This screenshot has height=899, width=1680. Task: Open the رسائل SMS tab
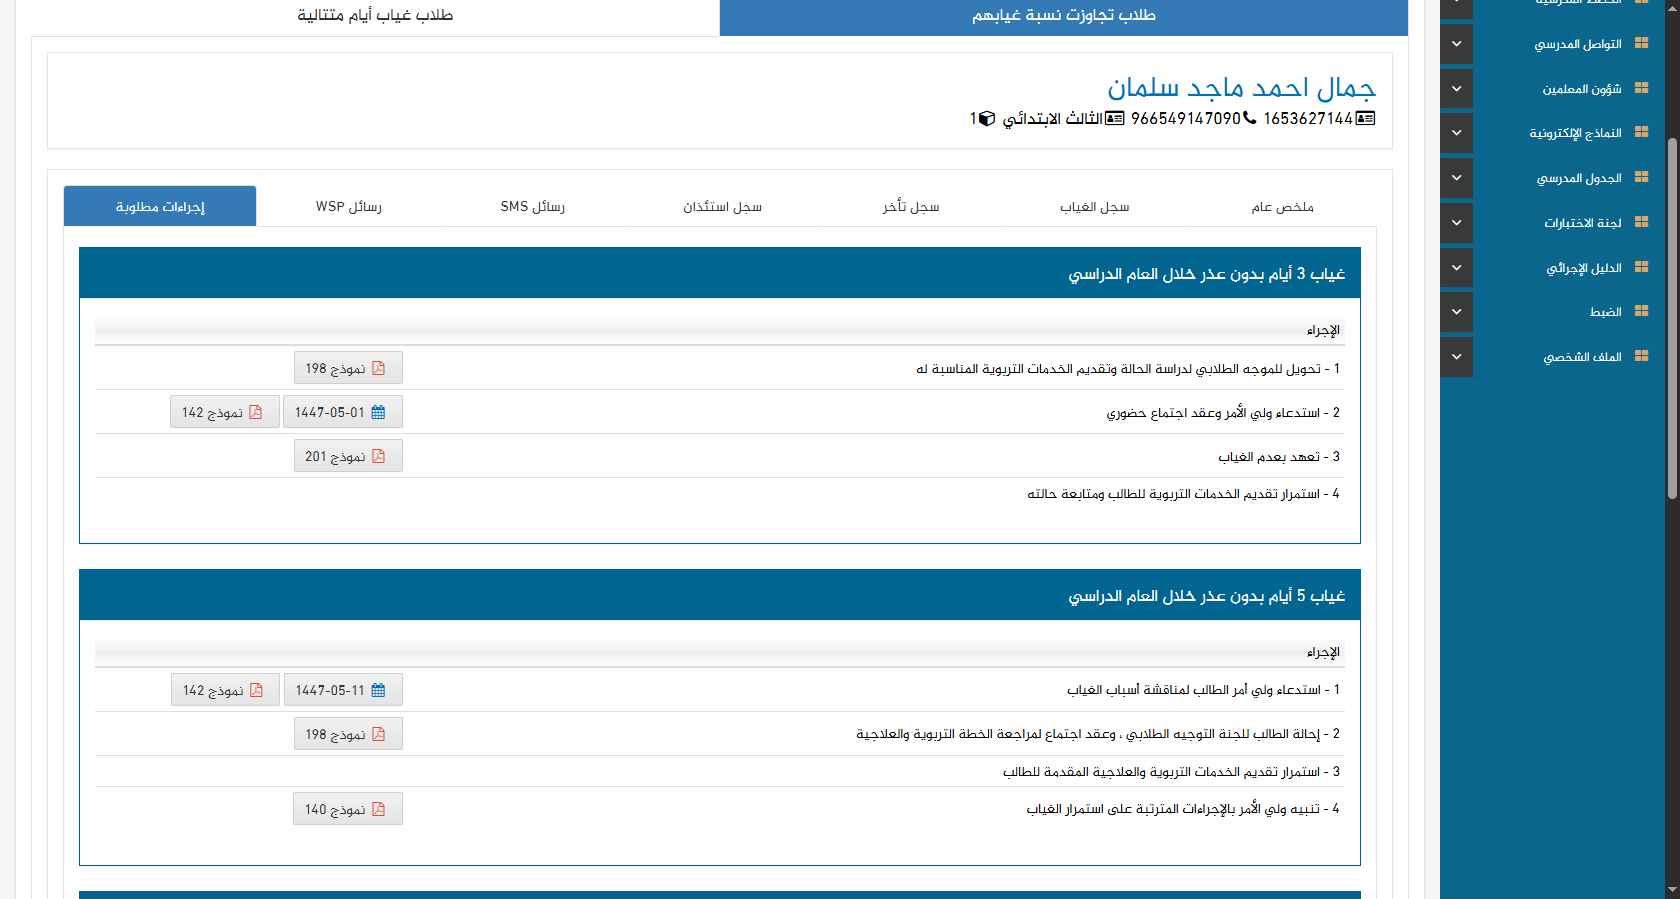coord(532,207)
